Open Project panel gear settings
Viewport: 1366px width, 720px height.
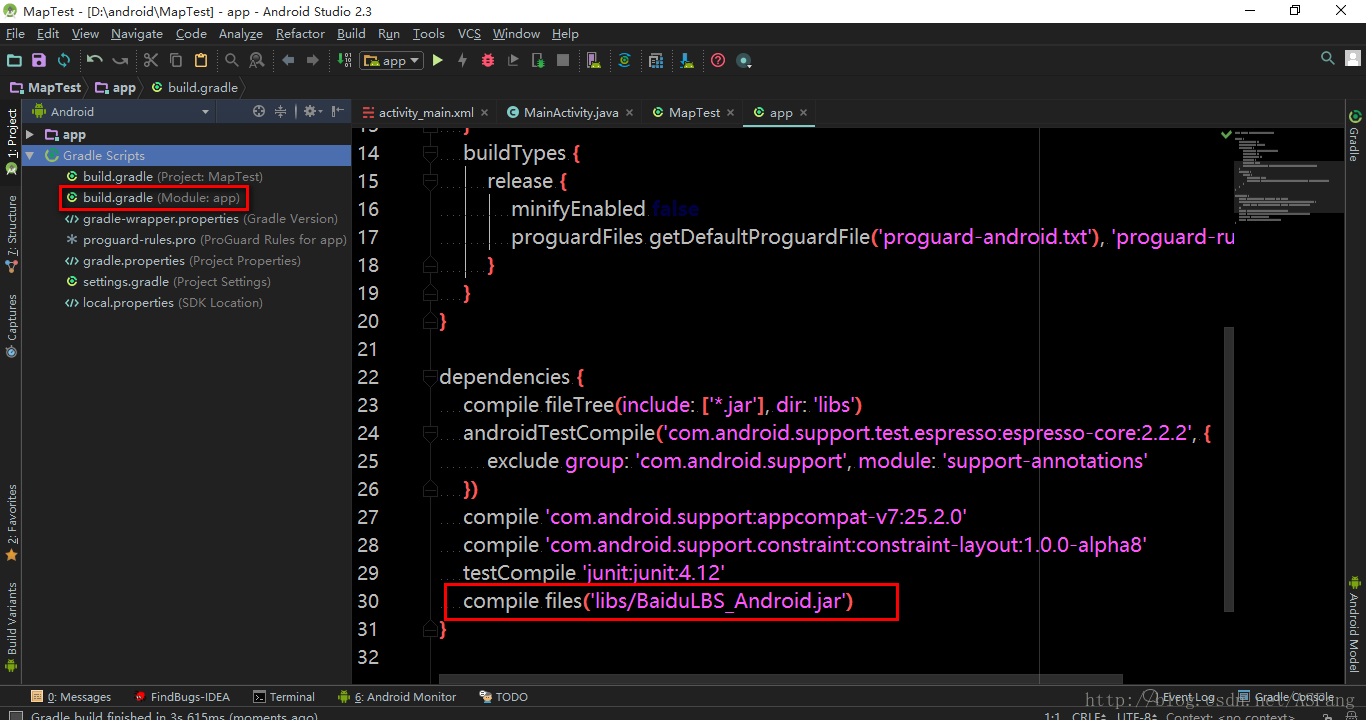click(x=311, y=111)
